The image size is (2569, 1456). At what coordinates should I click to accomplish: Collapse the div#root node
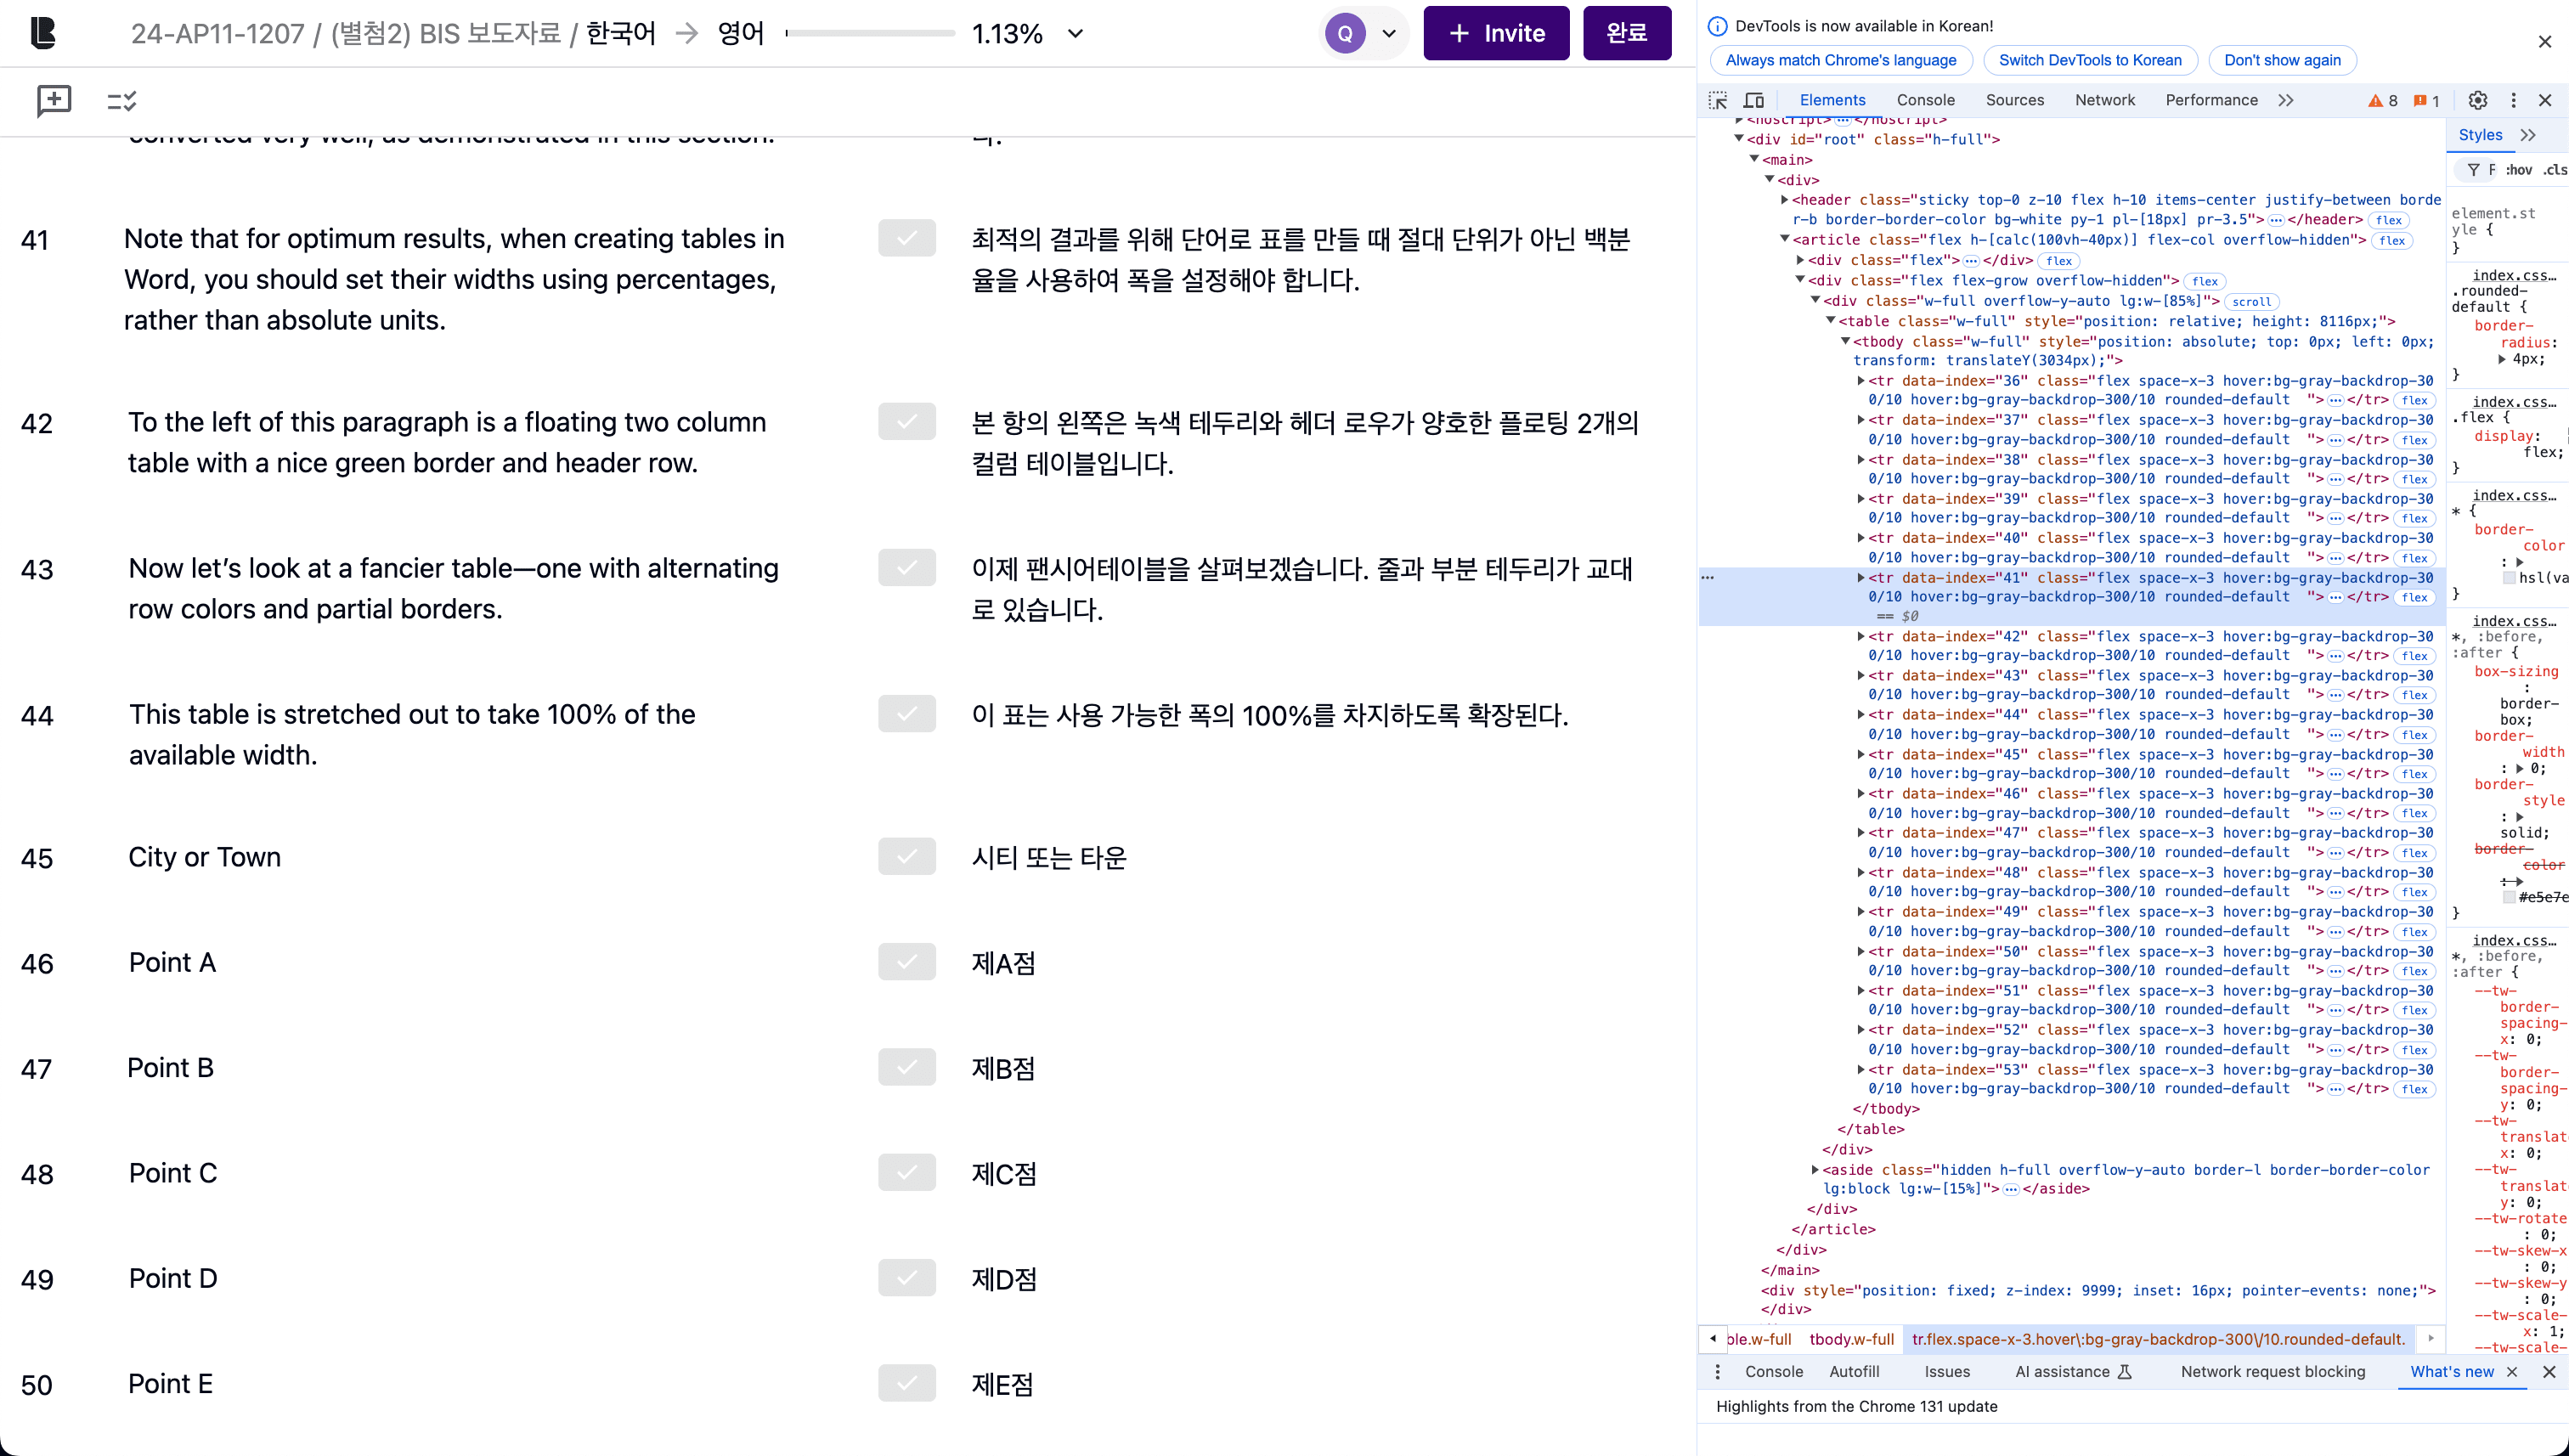click(1739, 139)
